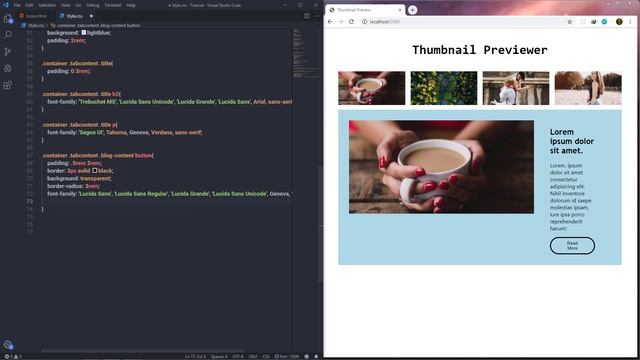Select the woman in field thumbnail
This screenshot has height=360, width=640.
point(588,88)
